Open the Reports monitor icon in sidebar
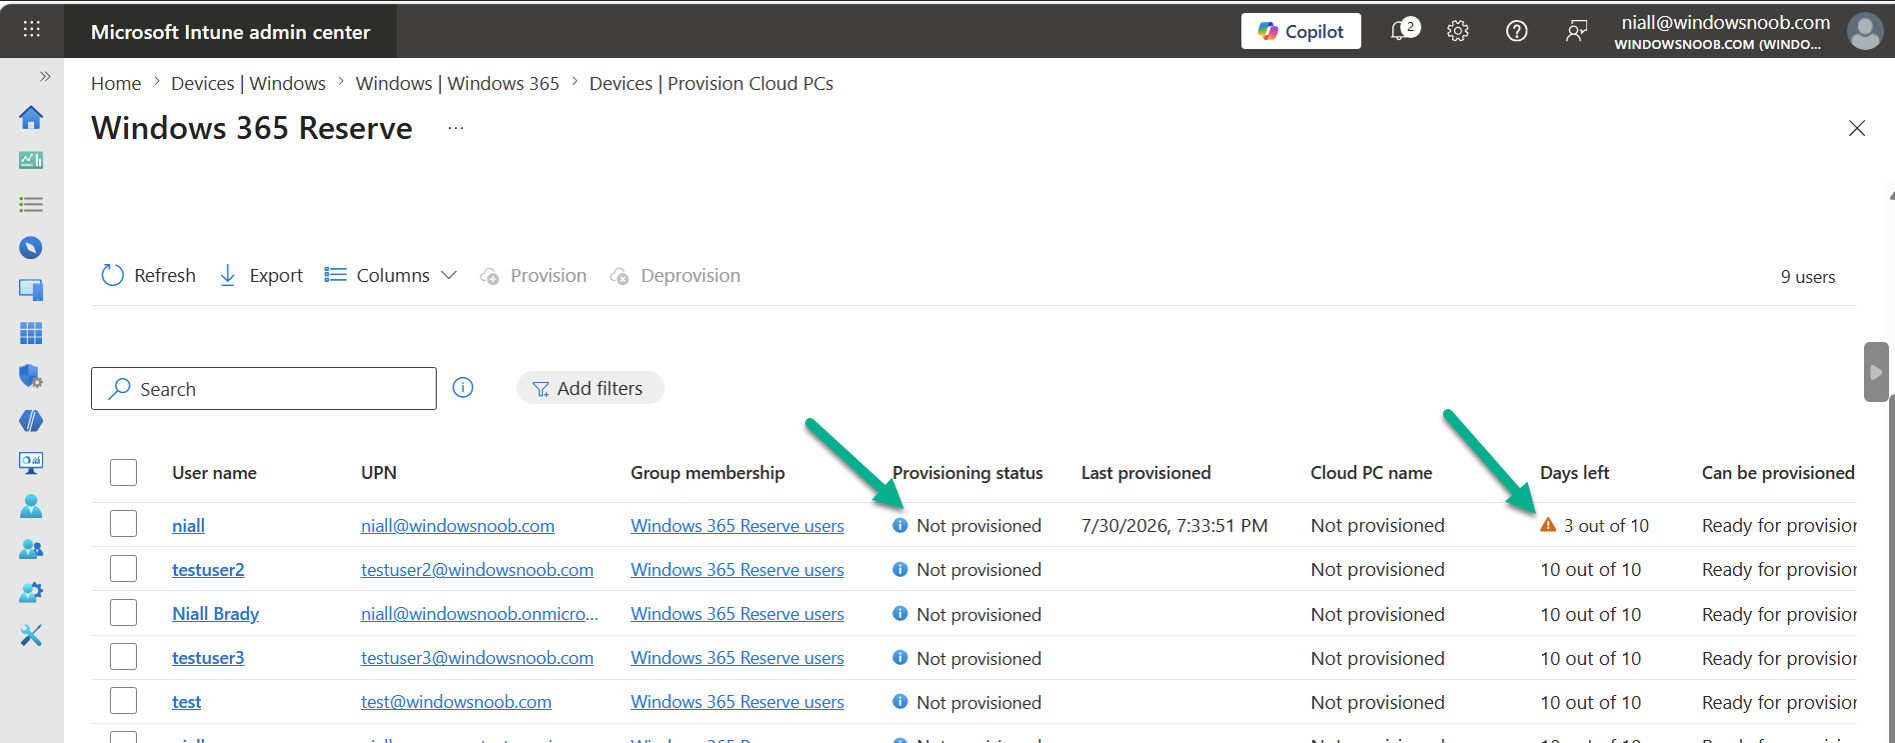1895x743 pixels. [x=31, y=463]
